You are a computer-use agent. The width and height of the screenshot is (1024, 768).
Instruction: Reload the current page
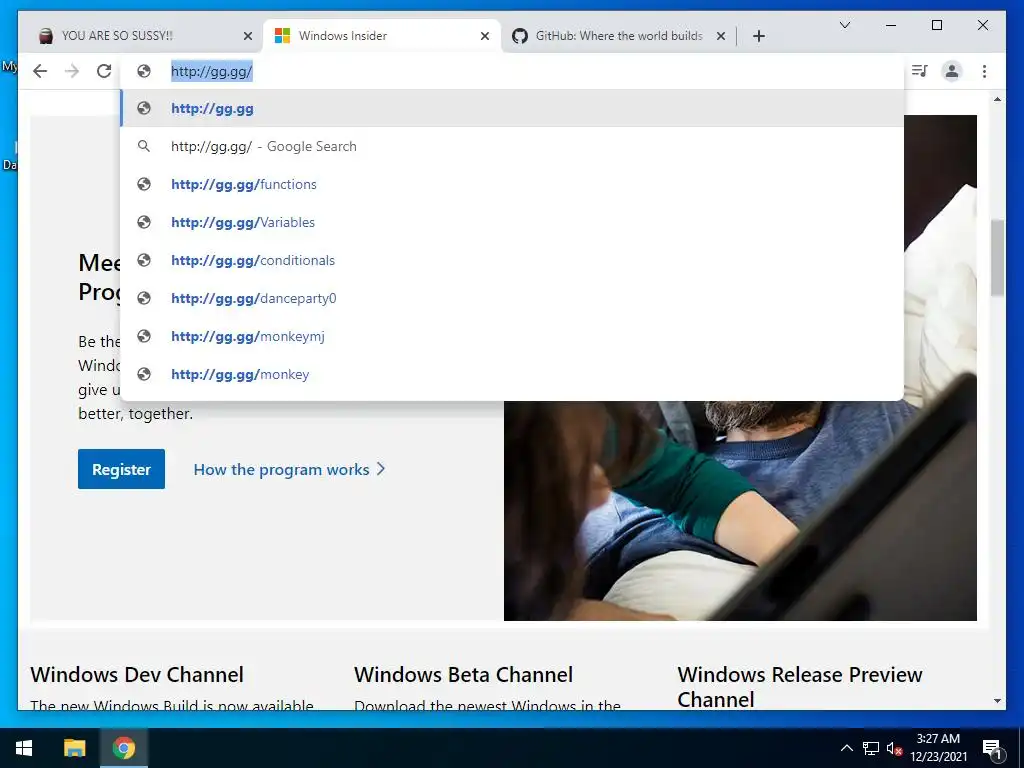pos(104,71)
